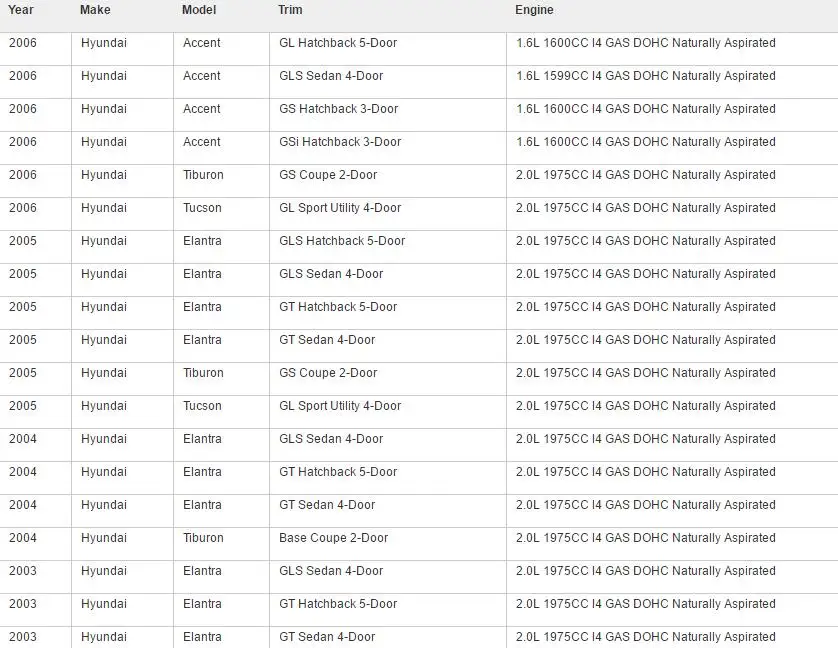Click the Tiburon model cell in 2004 row
Image resolution: width=838 pixels, height=648 pixels.
203,538
